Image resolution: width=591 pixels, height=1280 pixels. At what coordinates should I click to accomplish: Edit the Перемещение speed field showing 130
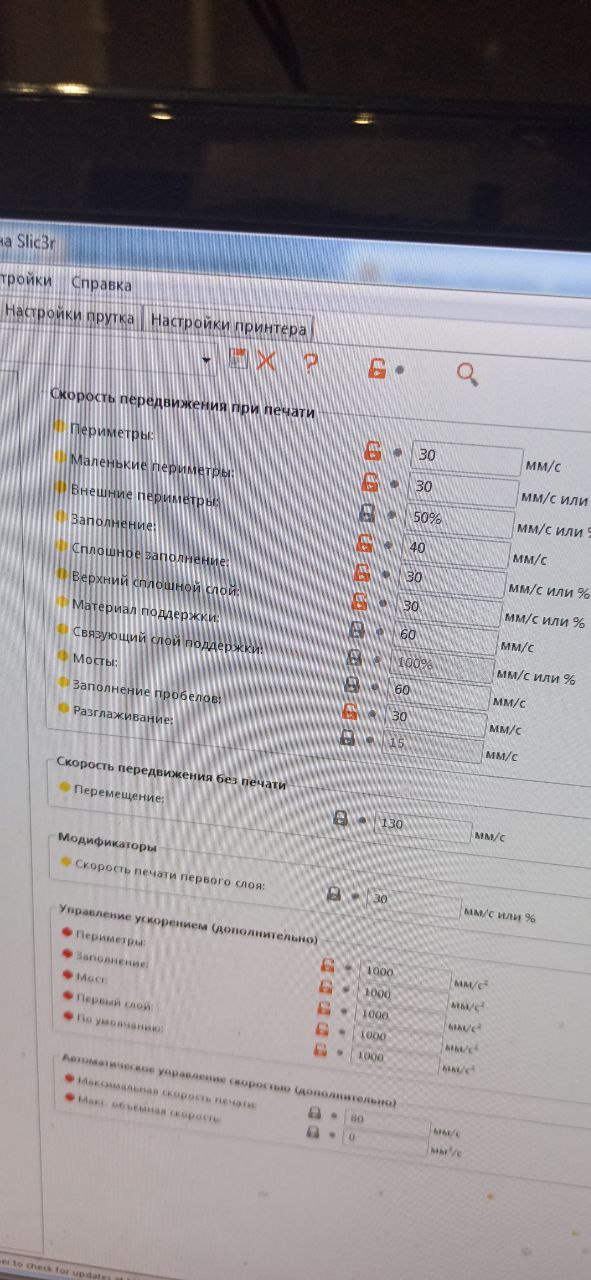coord(422,826)
